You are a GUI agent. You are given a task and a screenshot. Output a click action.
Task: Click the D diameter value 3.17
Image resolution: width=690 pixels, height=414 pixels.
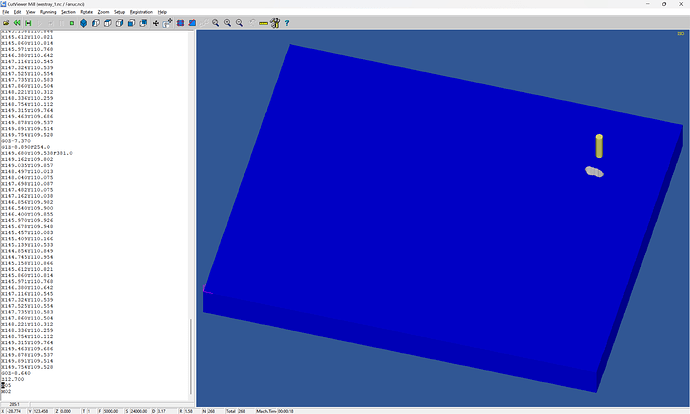tap(161, 411)
